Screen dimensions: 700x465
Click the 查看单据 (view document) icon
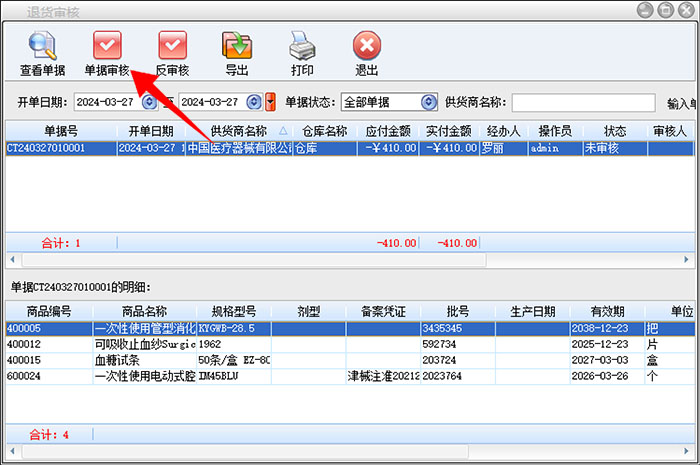click(43, 47)
